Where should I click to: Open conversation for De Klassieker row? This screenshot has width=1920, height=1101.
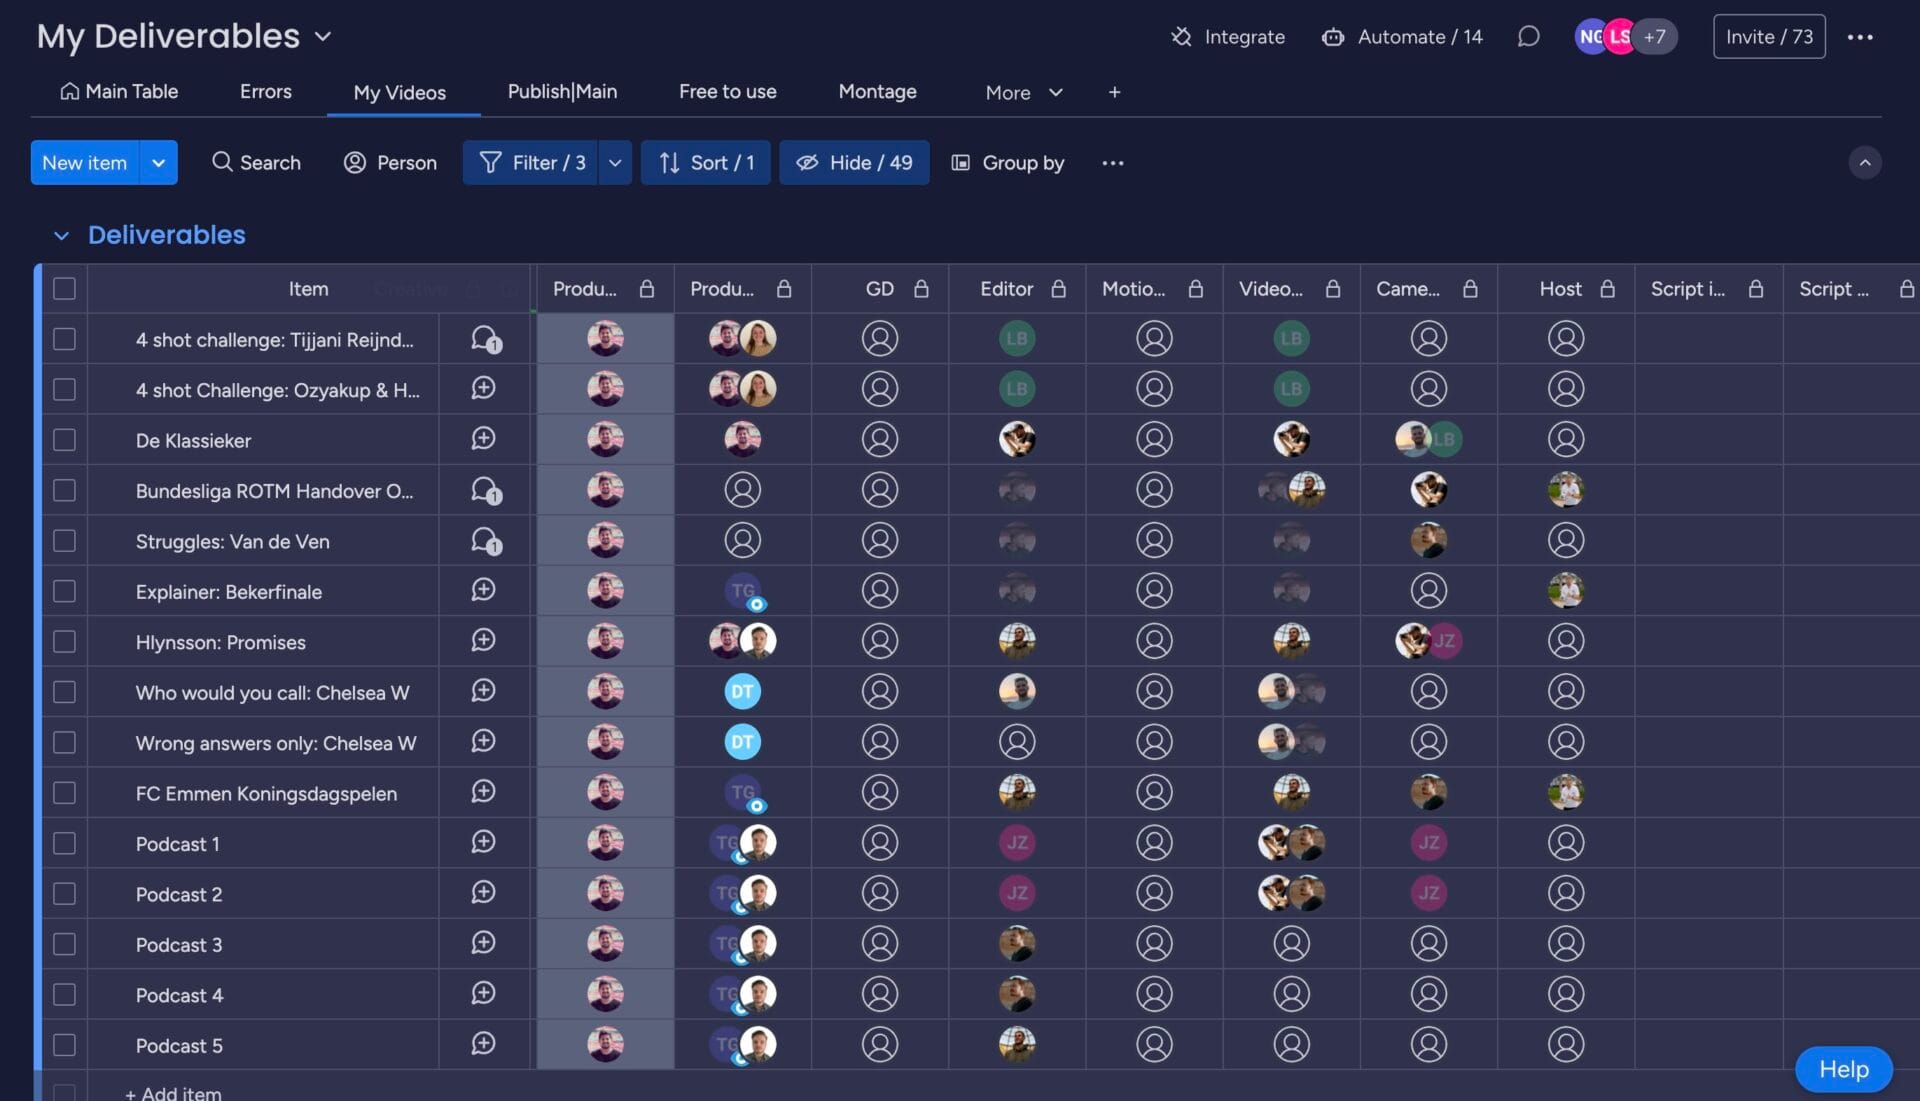click(x=484, y=439)
